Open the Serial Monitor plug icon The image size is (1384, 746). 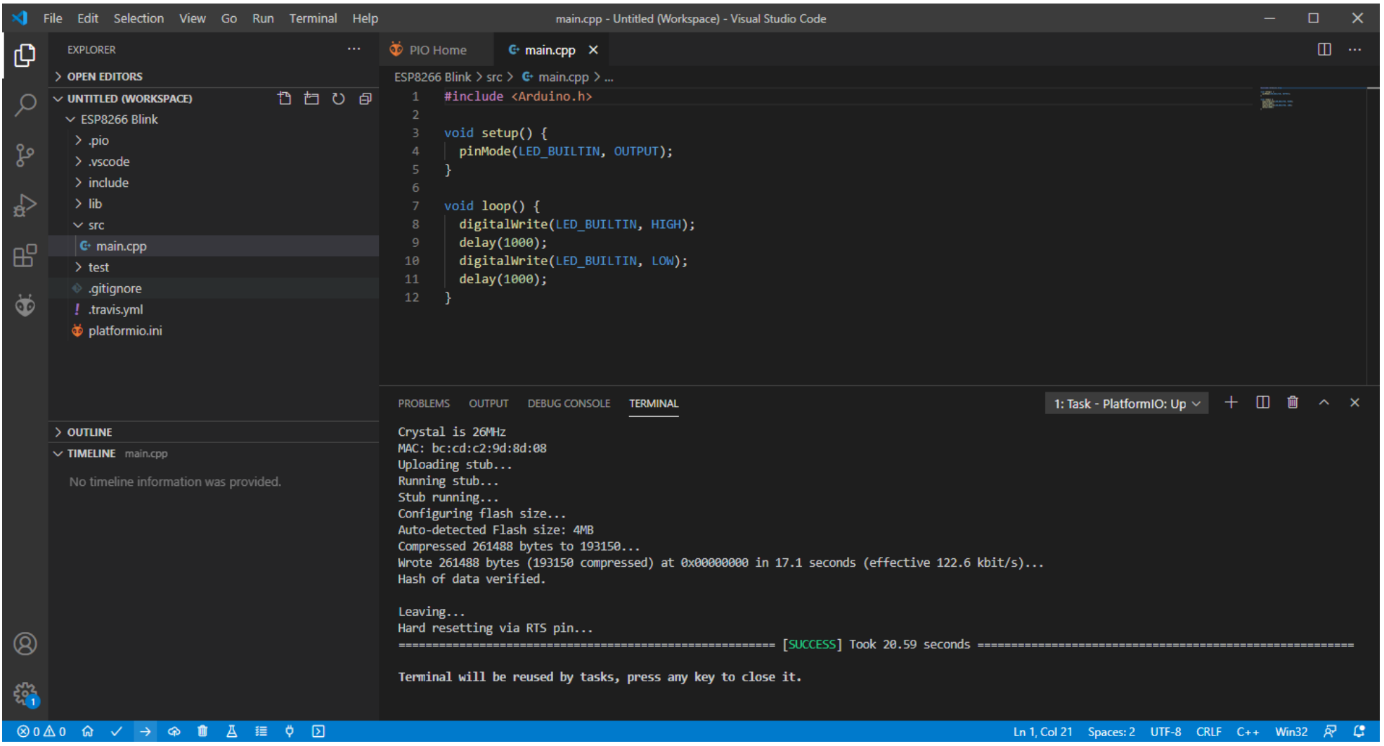point(290,731)
